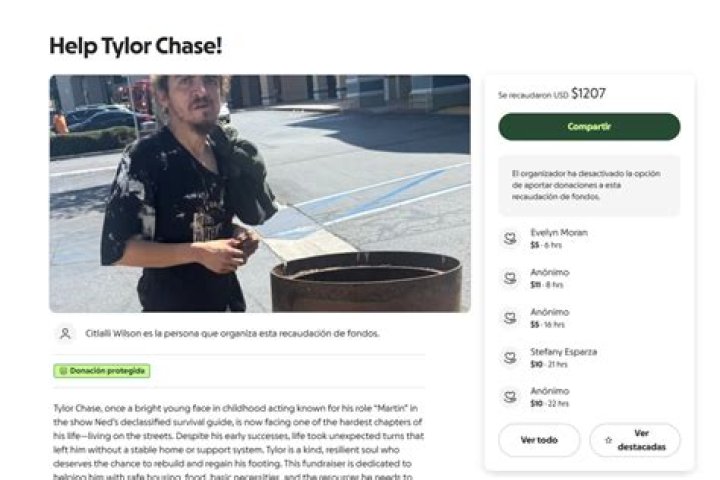The width and height of the screenshot is (720, 480).
Task: Click the green shield icon in Donación protegida
Action: 63,371
